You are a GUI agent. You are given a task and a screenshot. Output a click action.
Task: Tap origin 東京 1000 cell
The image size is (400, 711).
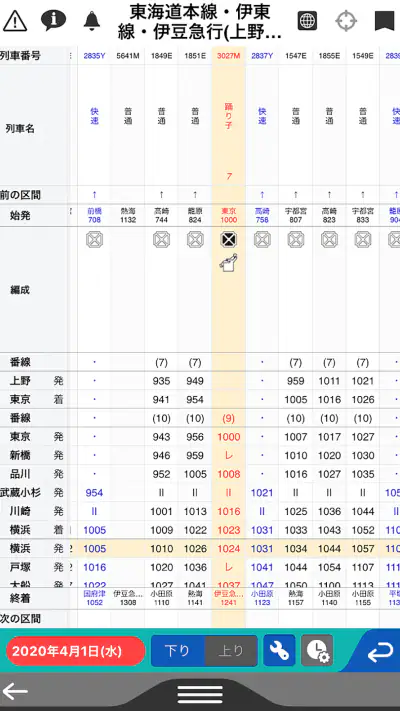(x=229, y=215)
